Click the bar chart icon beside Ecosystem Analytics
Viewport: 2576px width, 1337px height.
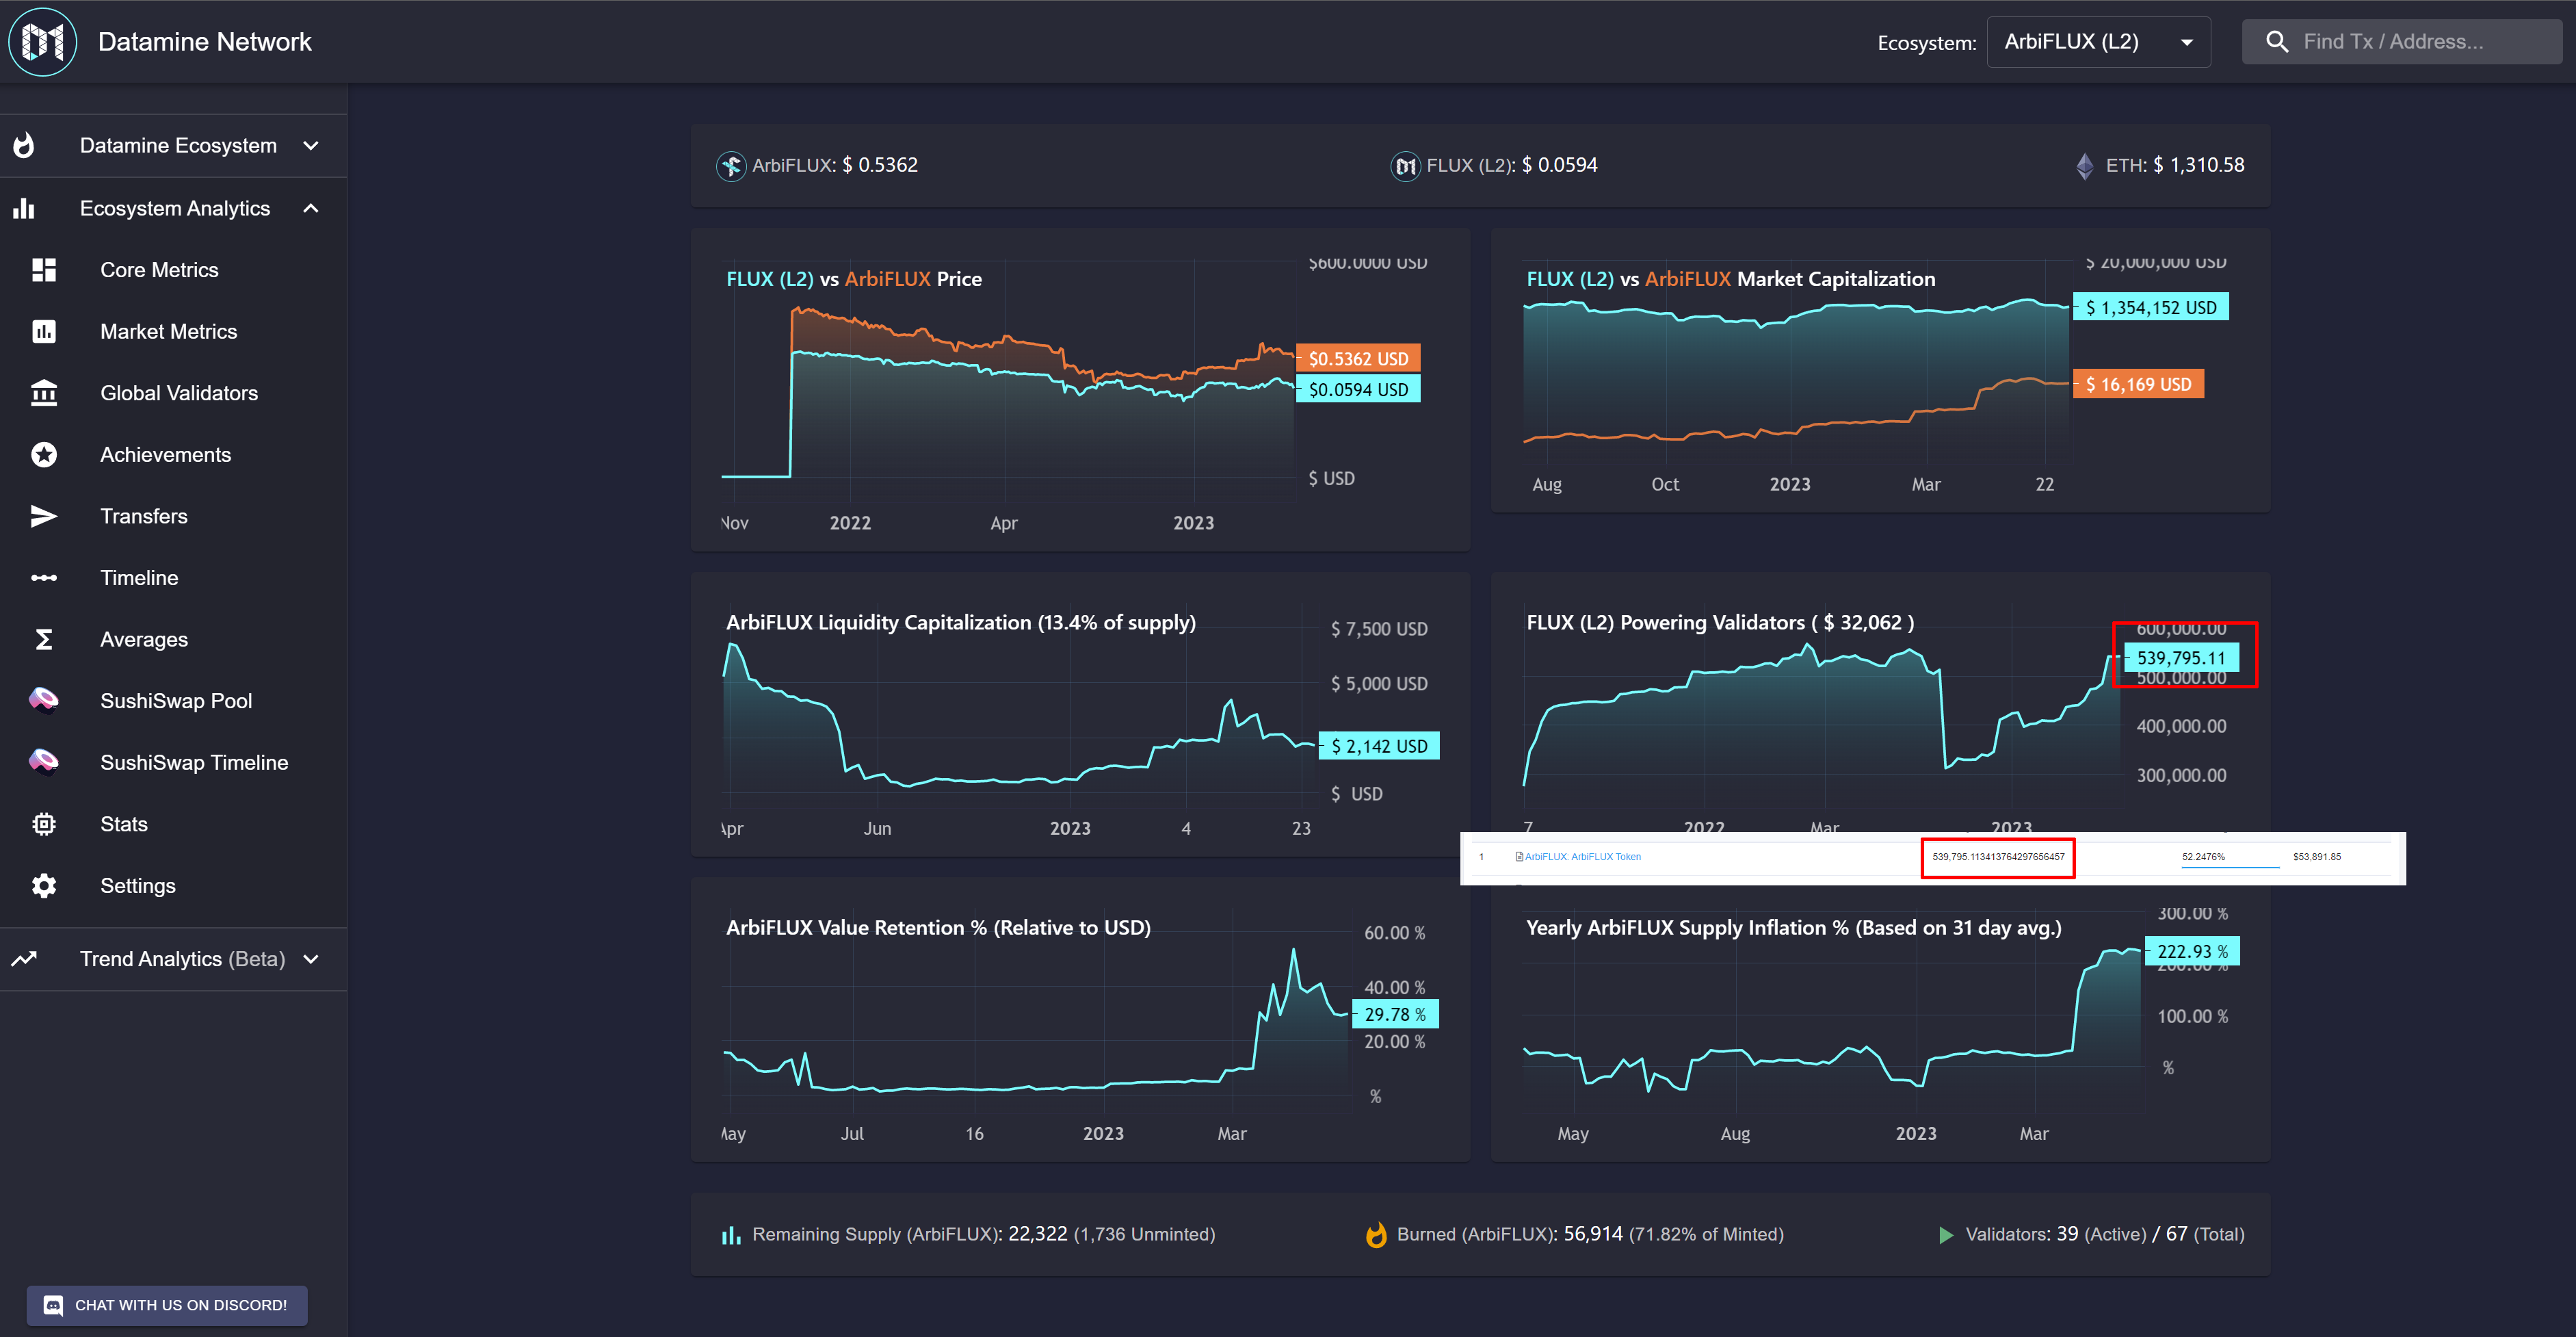24,208
